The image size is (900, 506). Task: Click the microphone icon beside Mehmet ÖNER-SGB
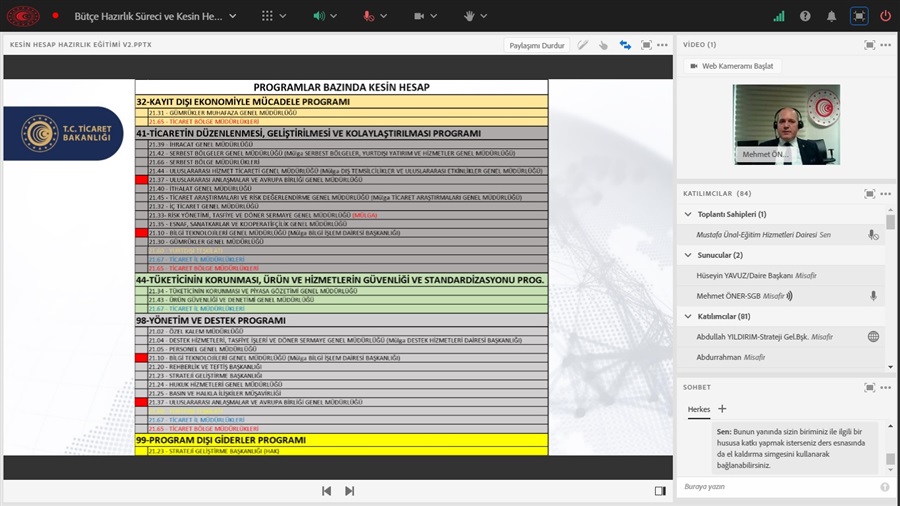tap(873, 296)
